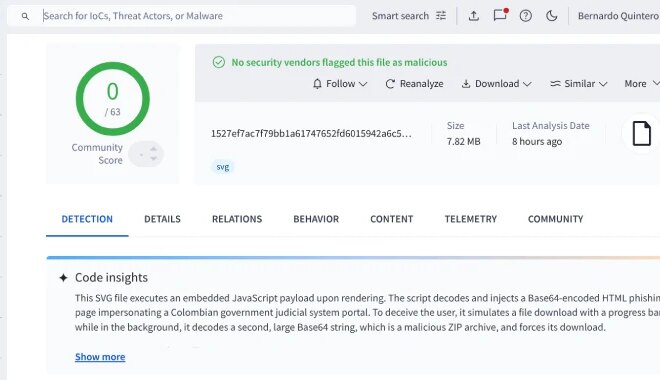
Task: Click the green check status icon
Action: coord(219,63)
